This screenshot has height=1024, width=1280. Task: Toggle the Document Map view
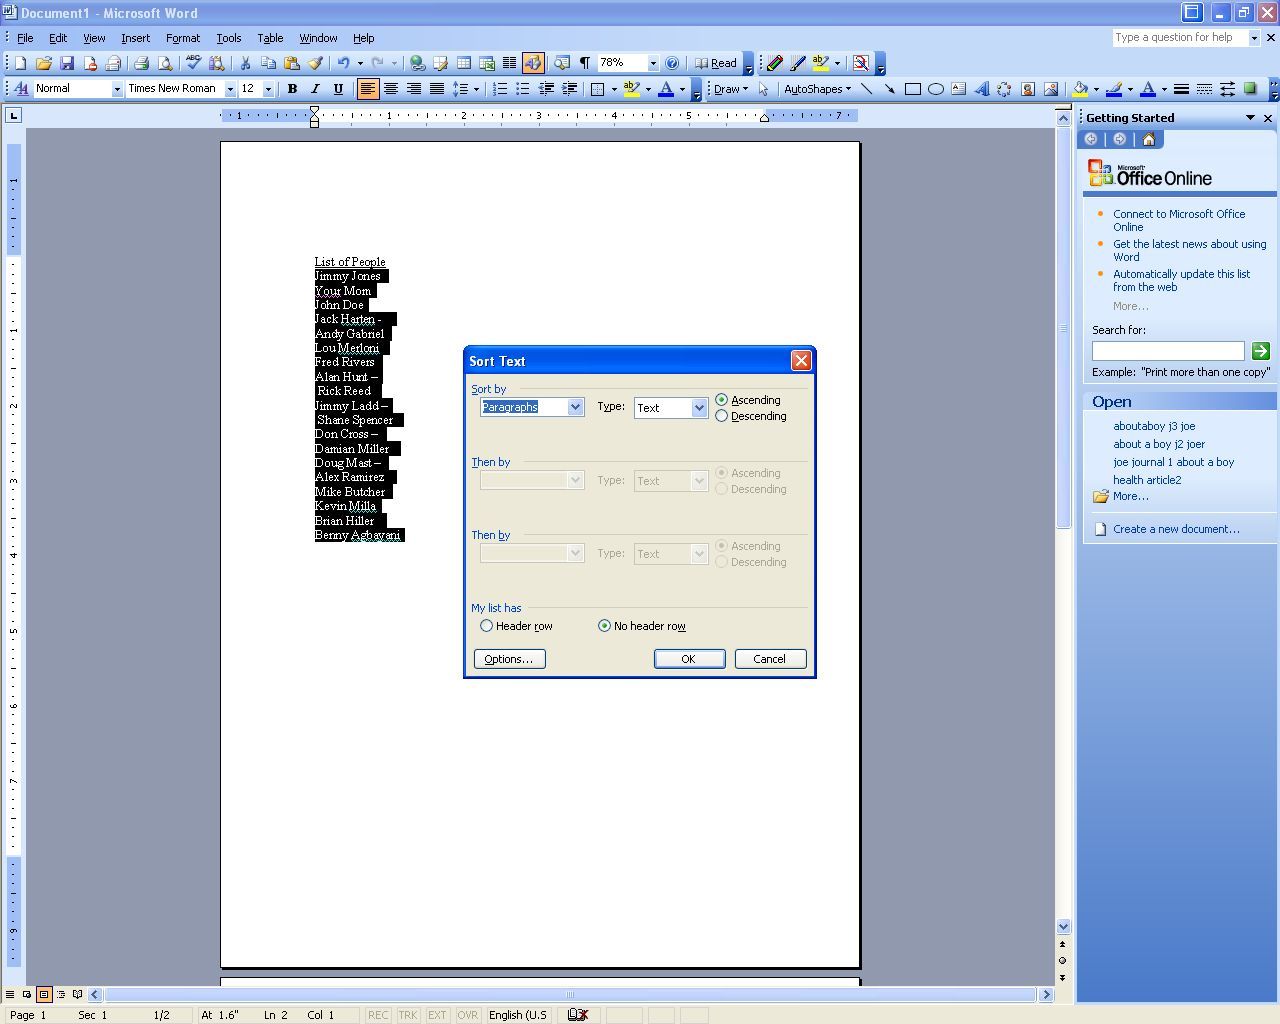click(x=562, y=63)
